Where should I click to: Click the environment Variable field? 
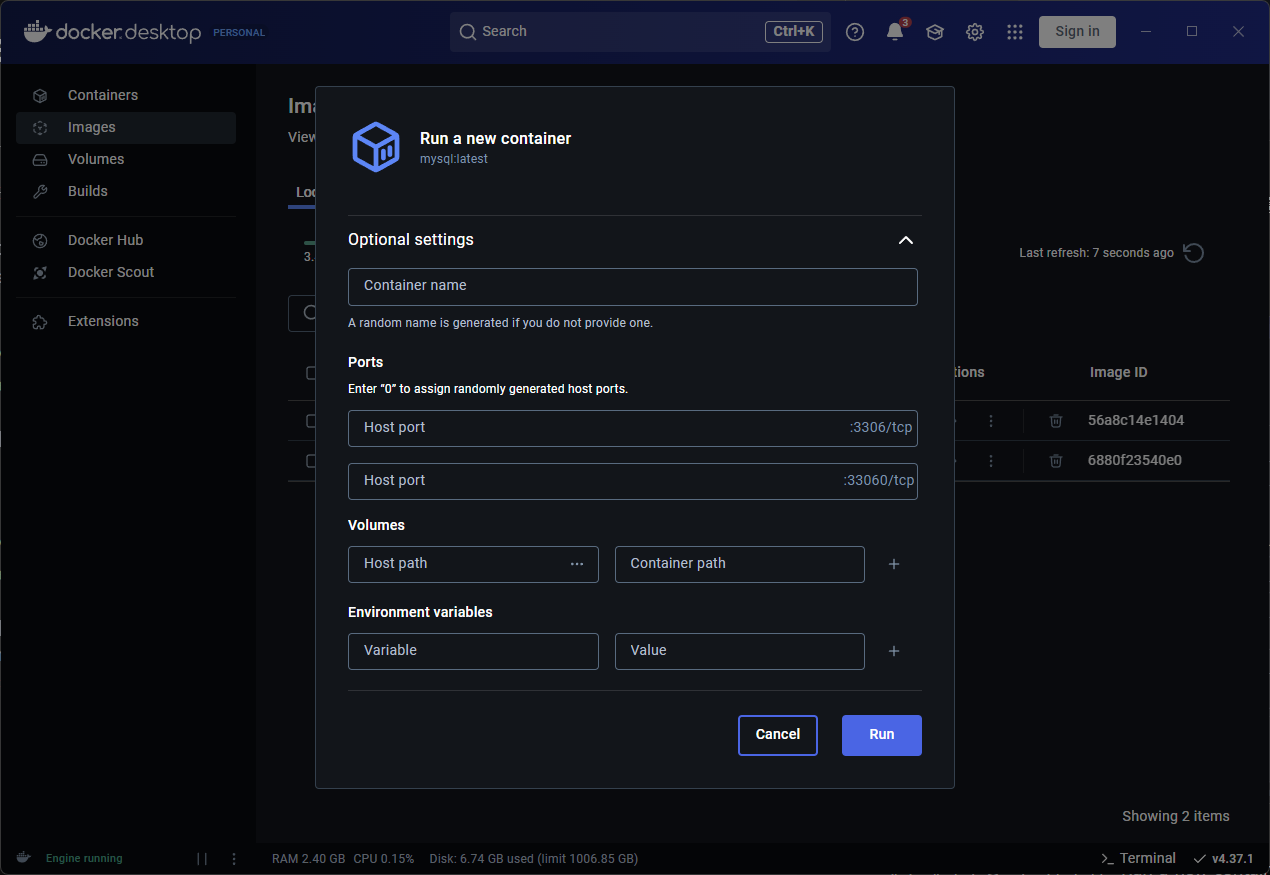473,651
